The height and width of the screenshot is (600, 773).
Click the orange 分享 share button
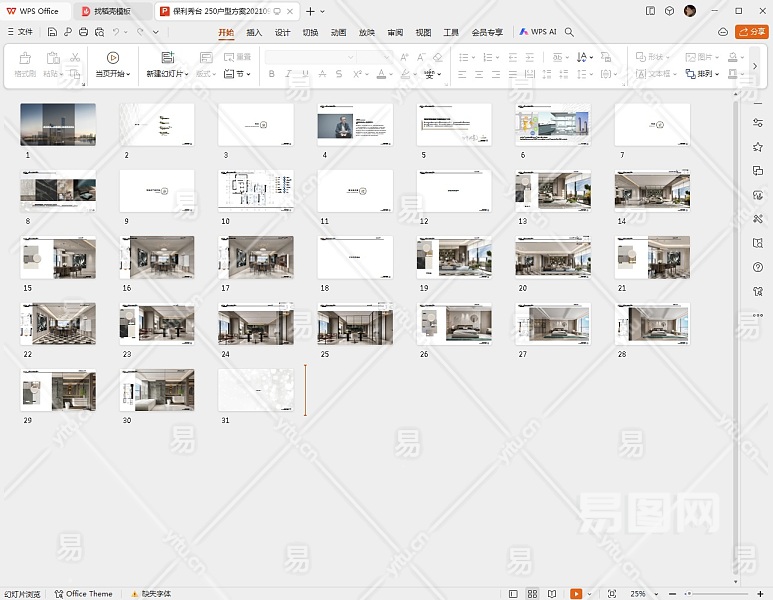point(751,32)
